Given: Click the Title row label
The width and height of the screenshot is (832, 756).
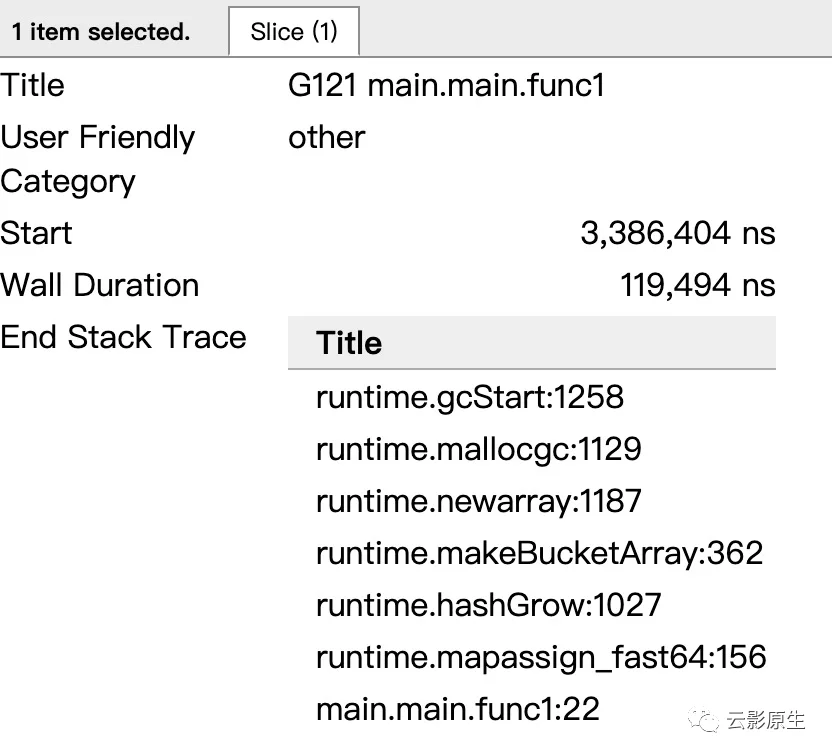Looking at the screenshot, I should coord(33,85).
